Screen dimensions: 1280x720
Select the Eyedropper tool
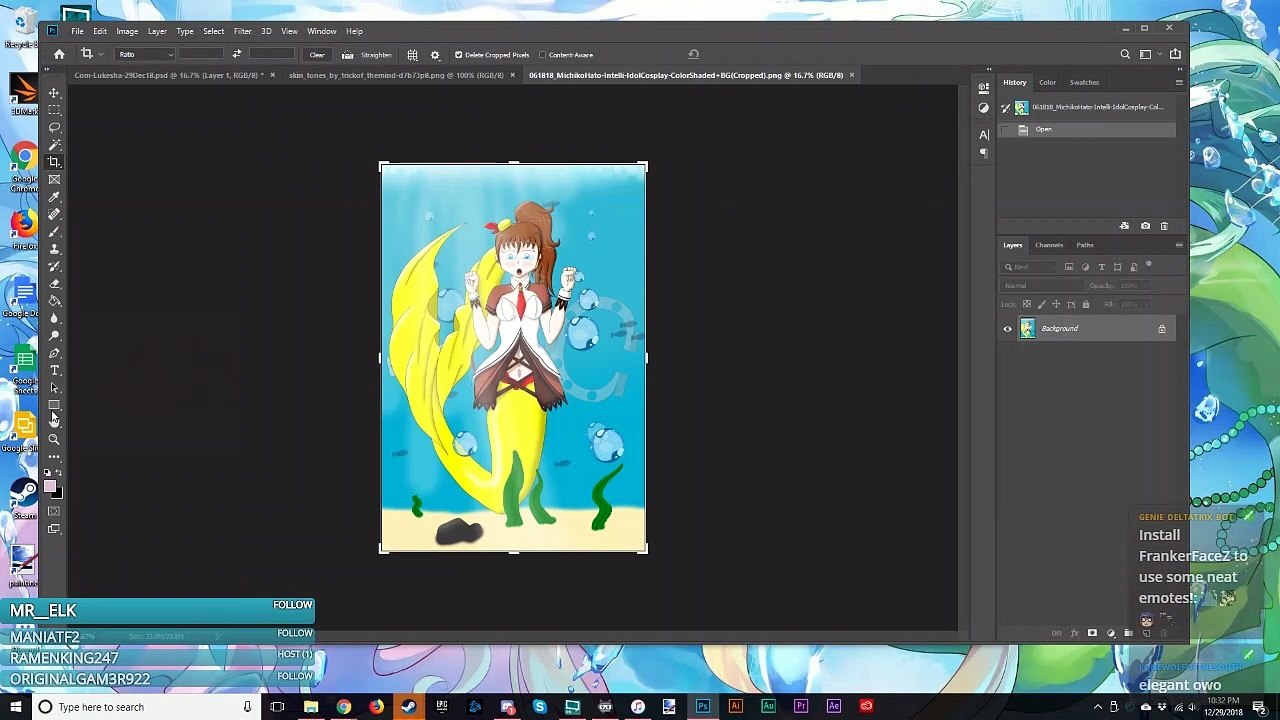pyautogui.click(x=54, y=197)
